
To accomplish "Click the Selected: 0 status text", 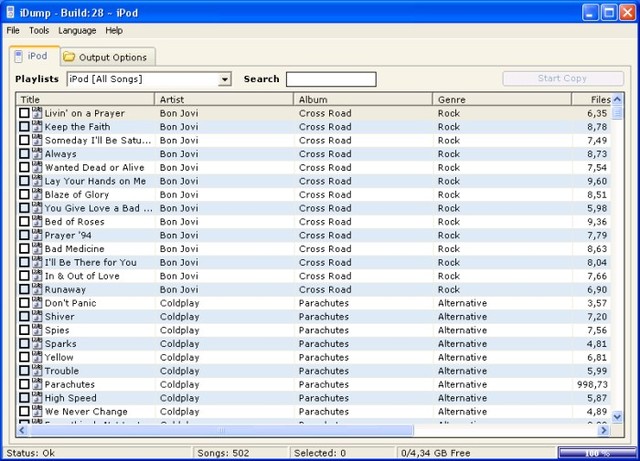I will tap(320, 453).
